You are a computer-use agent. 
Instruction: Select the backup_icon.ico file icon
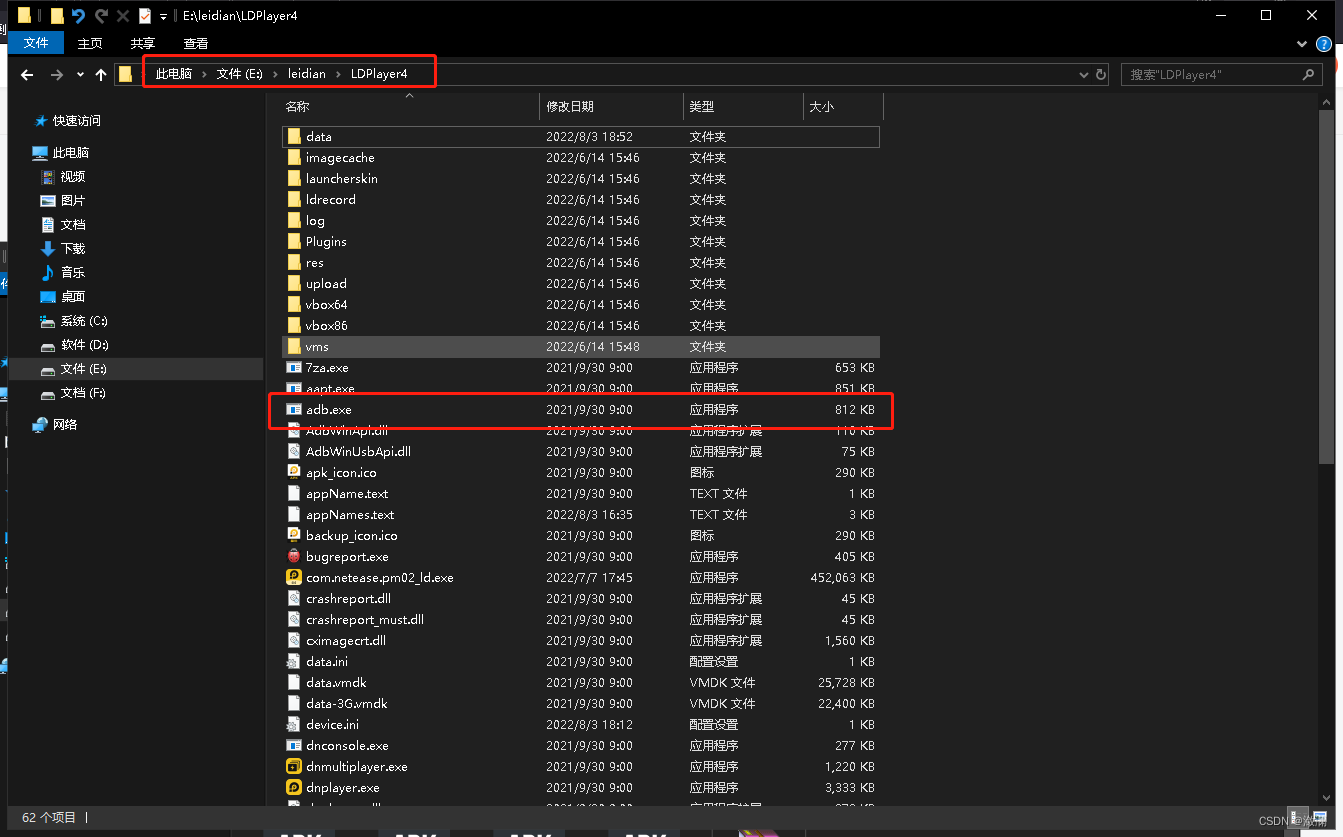click(x=294, y=535)
